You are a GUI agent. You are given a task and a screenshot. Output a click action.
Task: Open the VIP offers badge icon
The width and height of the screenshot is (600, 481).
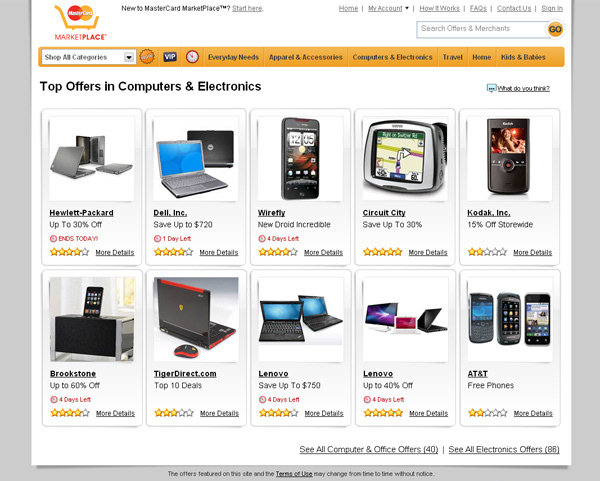tap(170, 57)
